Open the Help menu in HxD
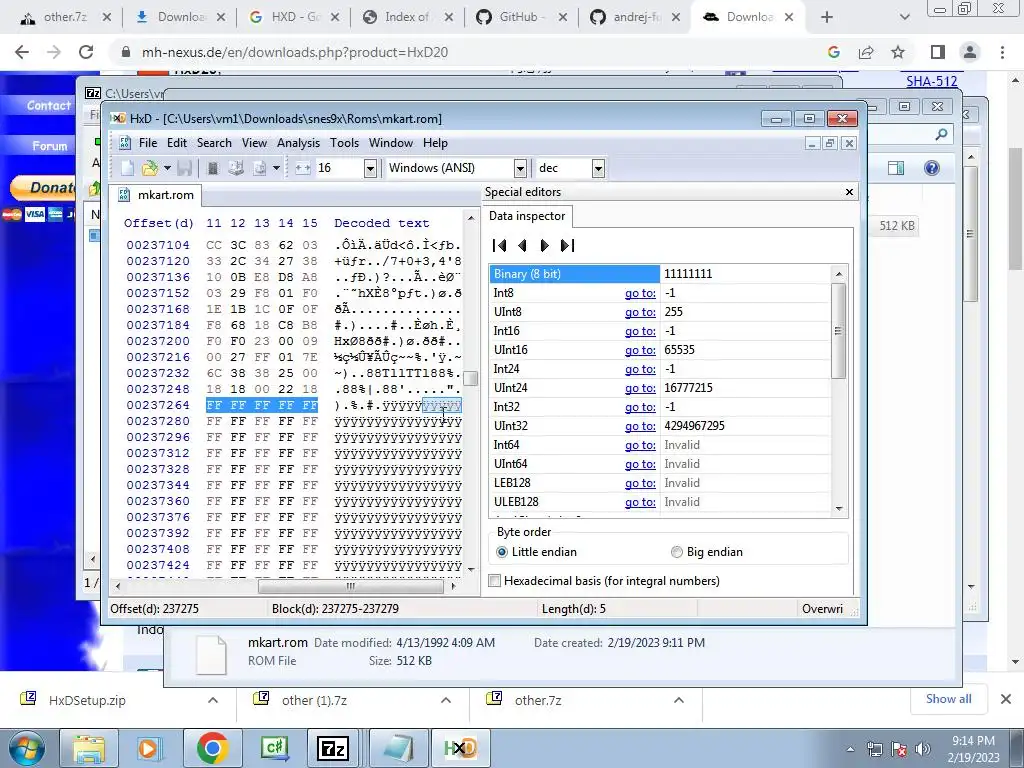Screen dimensions: 1024x768 (436, 143)
